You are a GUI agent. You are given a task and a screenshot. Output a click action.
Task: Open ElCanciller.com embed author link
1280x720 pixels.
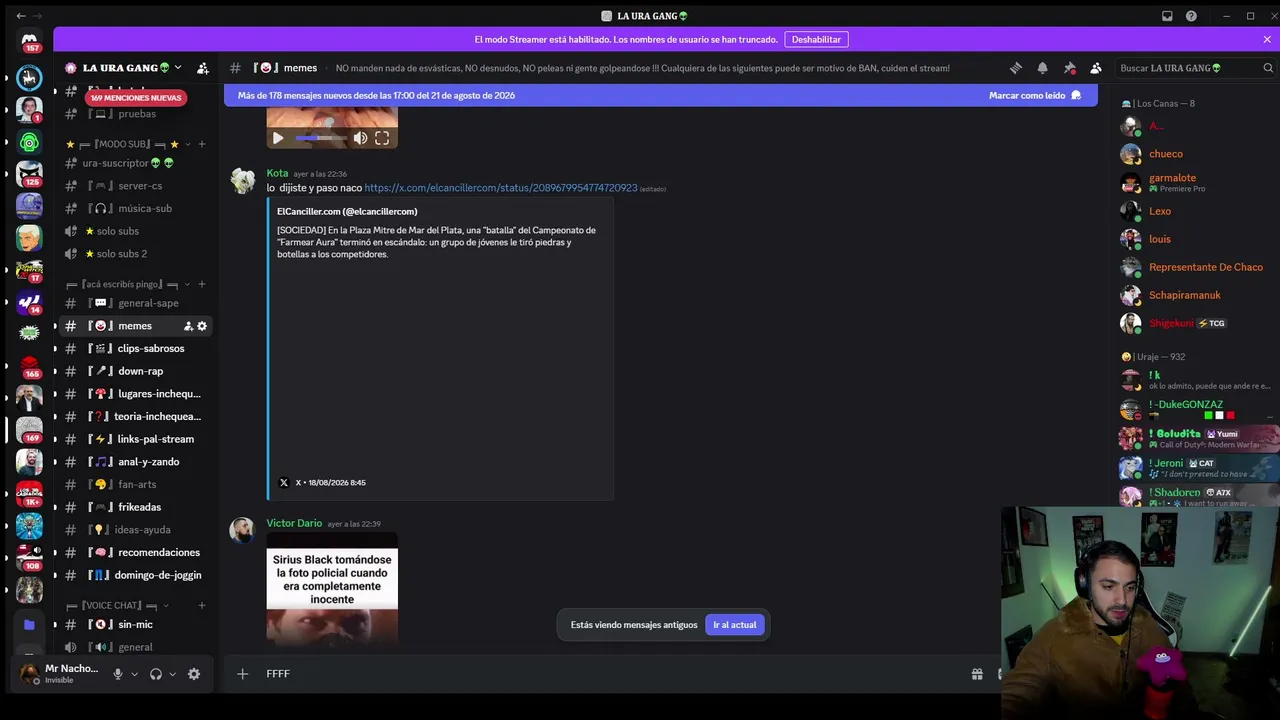click(x=347, y=212)
